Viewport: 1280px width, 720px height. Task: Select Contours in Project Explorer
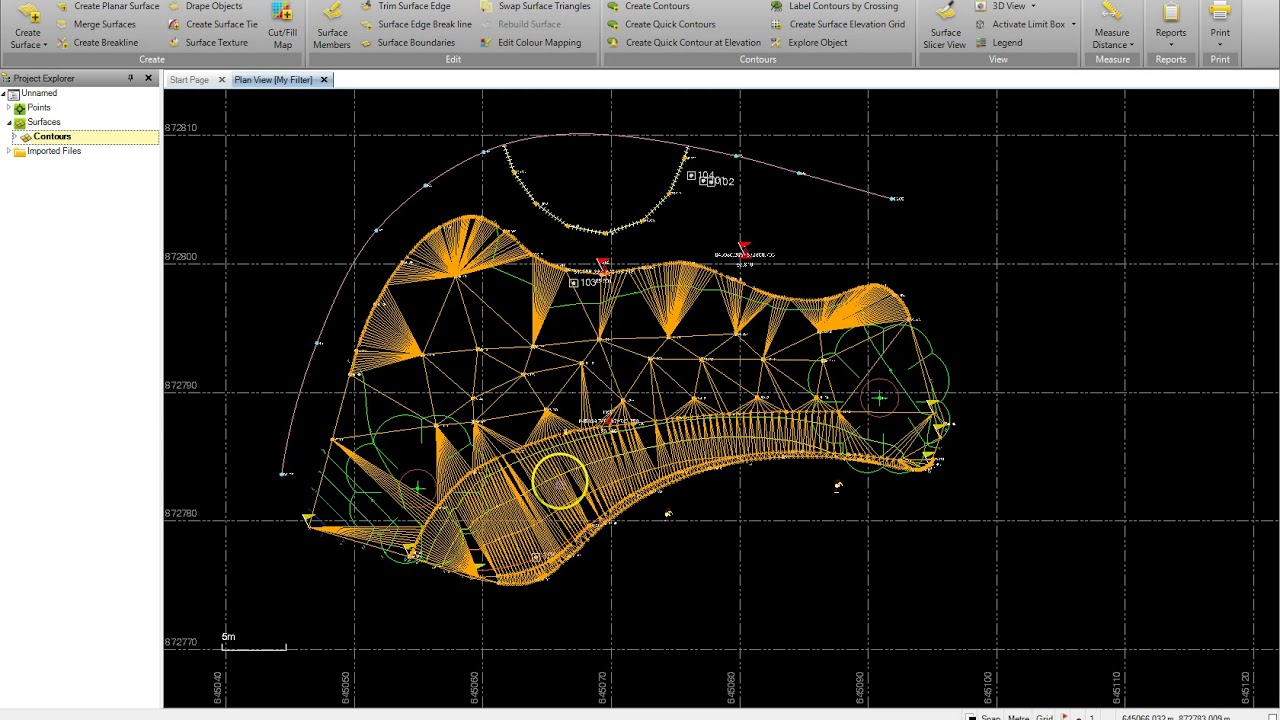[51, 137]
